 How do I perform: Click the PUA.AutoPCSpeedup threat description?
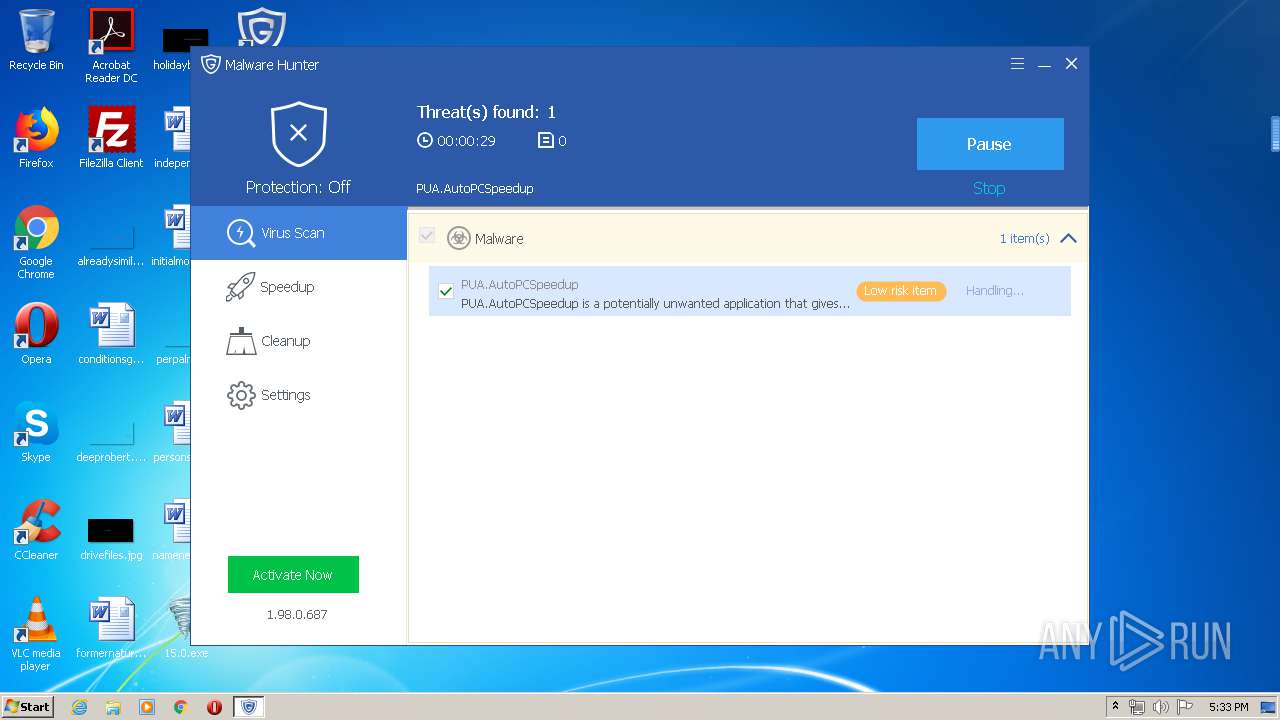(x=655, y=304)
